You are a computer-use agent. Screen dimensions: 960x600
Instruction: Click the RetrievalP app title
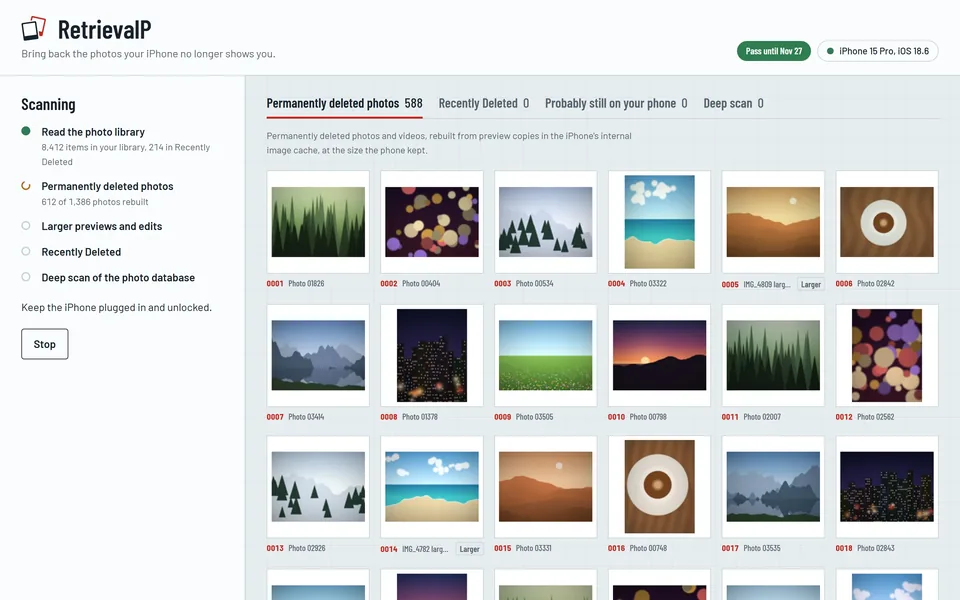(x=105, y=29)
